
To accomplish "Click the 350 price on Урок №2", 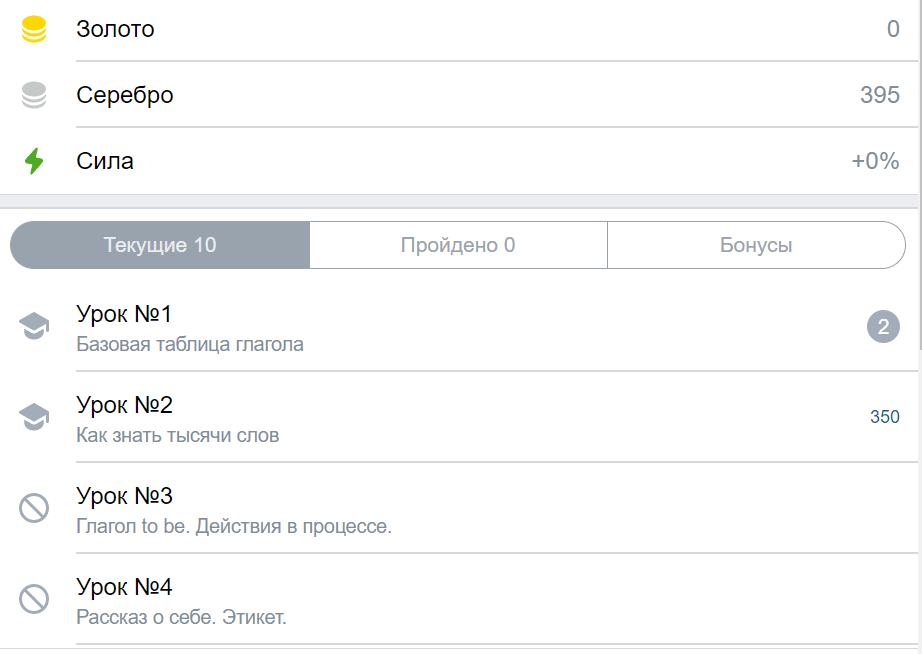I will 884,417.
